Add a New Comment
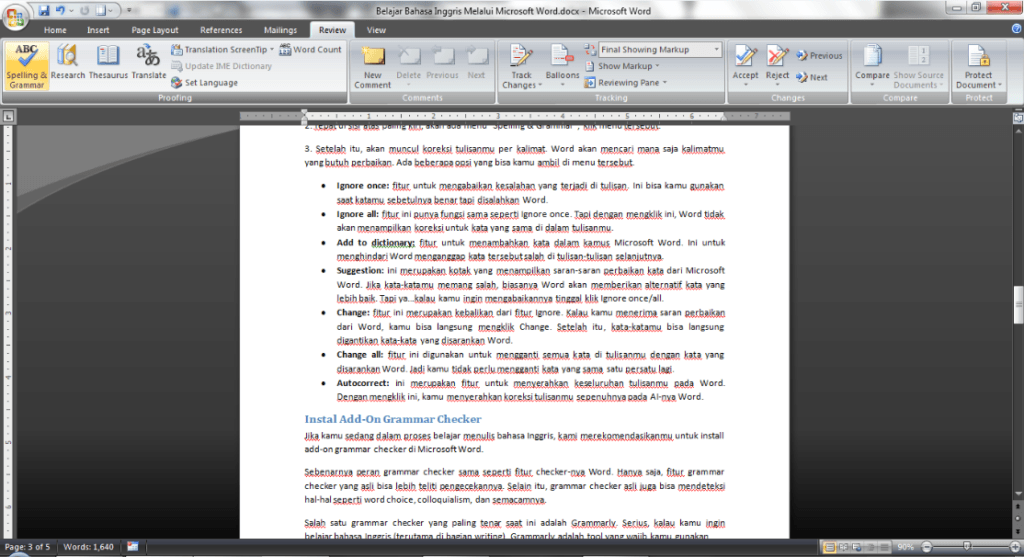This screenshot has width=1024, height=557. (373, 67)
